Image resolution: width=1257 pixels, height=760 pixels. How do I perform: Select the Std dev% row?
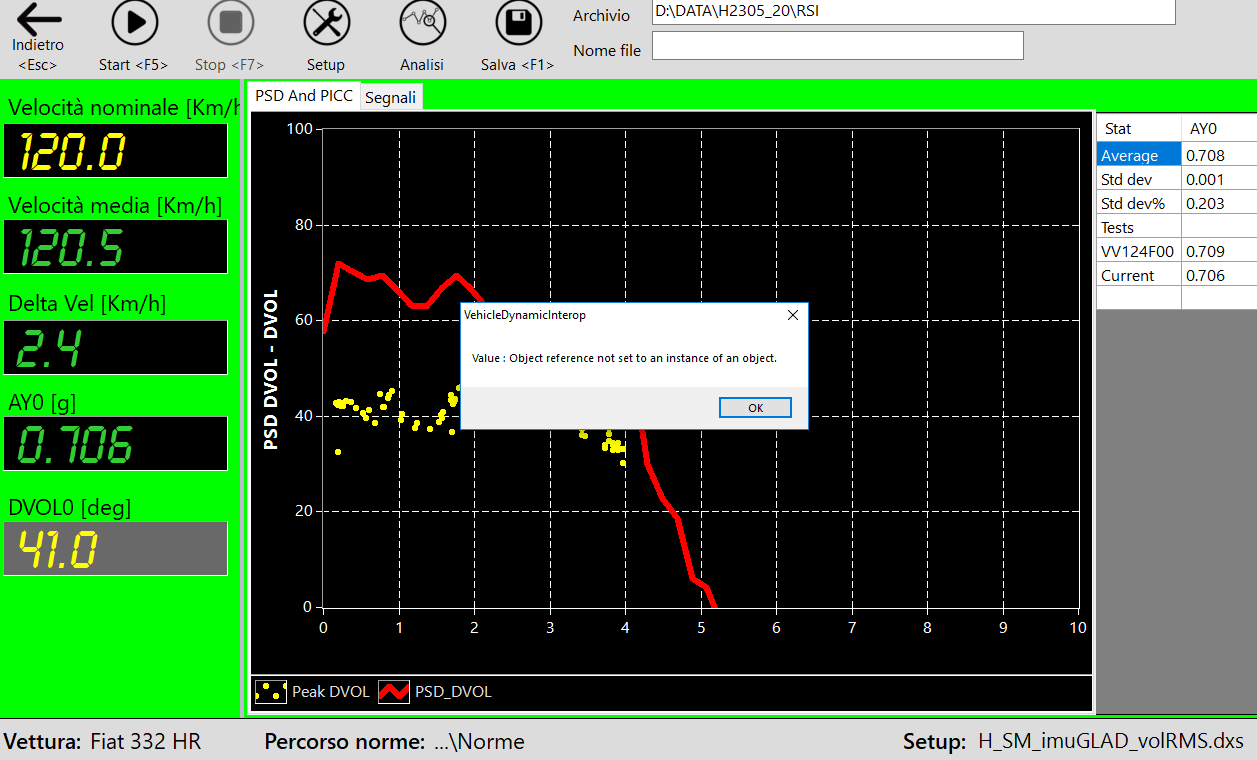click(x=1138, y=204)
